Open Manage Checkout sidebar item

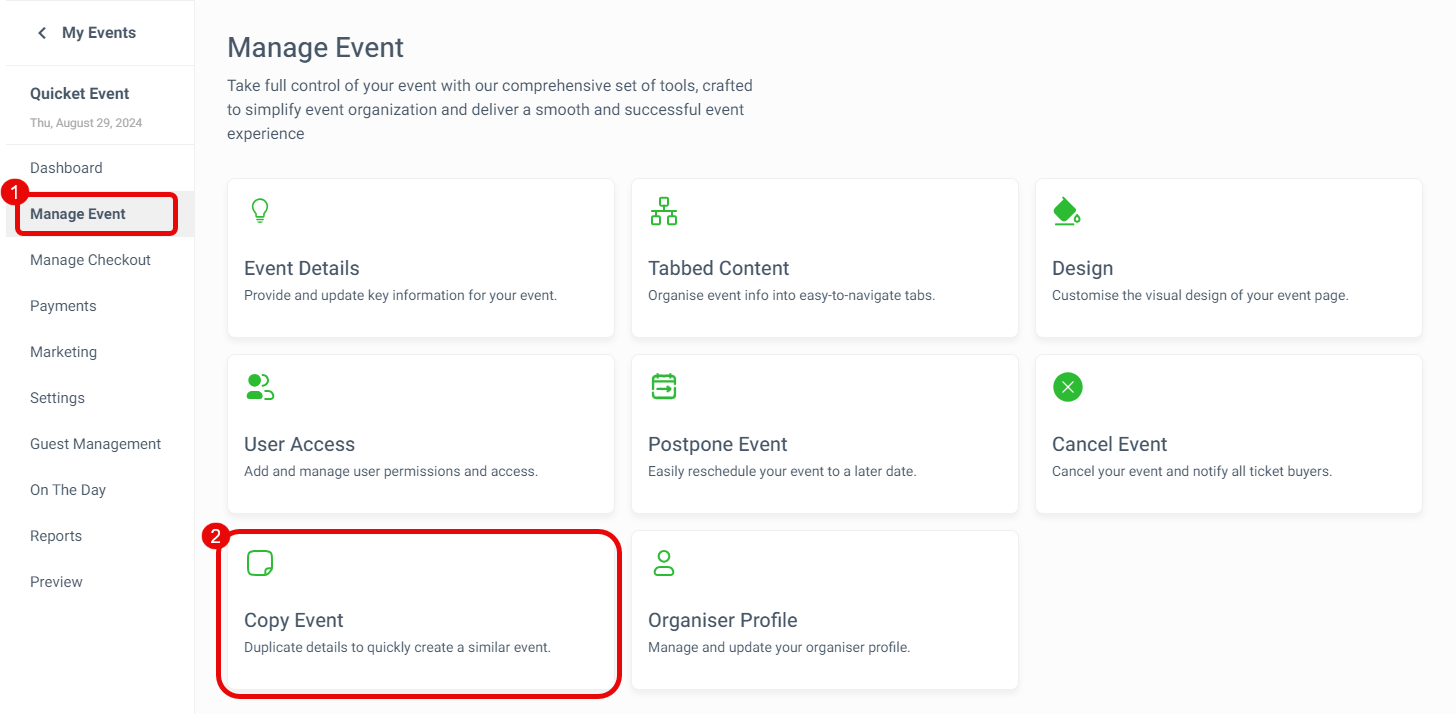click(x=90, y=260)
